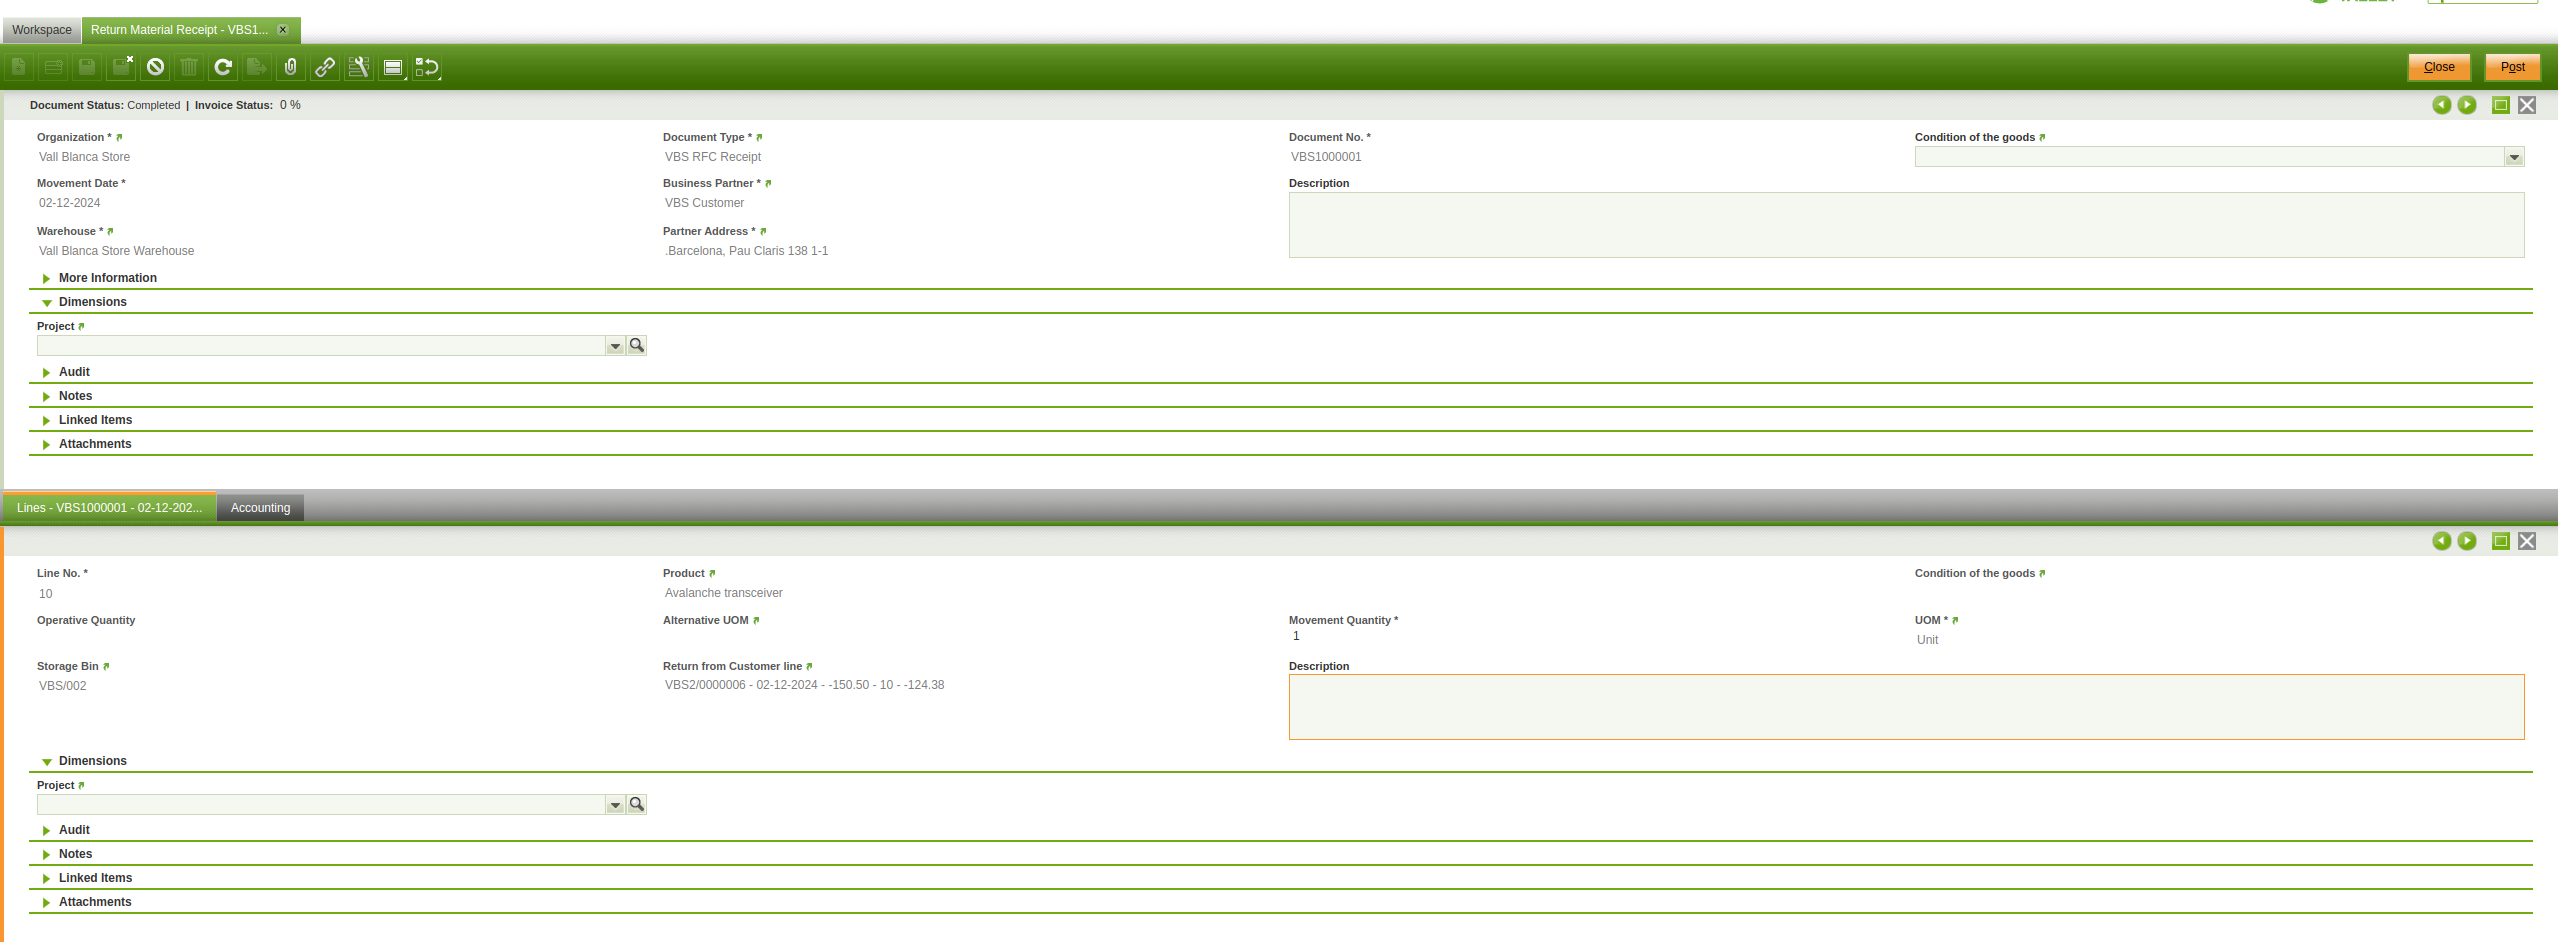Click the link icon beside Organization label
Screen dimensions: 2558x942
click(119, 137)
